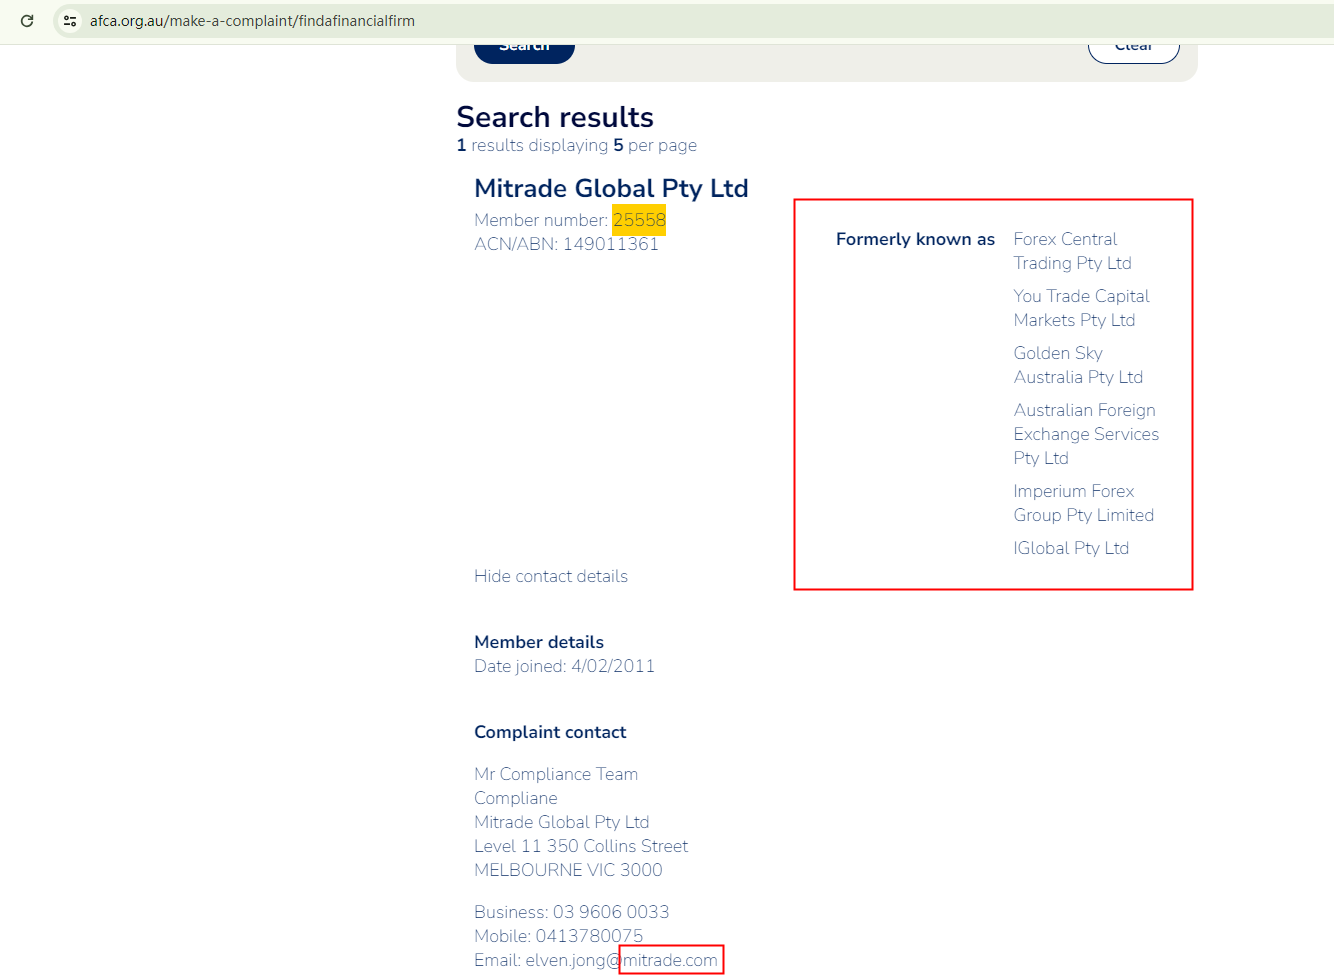Click the Mitrade Global Pty Ltd heading
This screenshot has width=1334, height=977.
pos(611,189)
